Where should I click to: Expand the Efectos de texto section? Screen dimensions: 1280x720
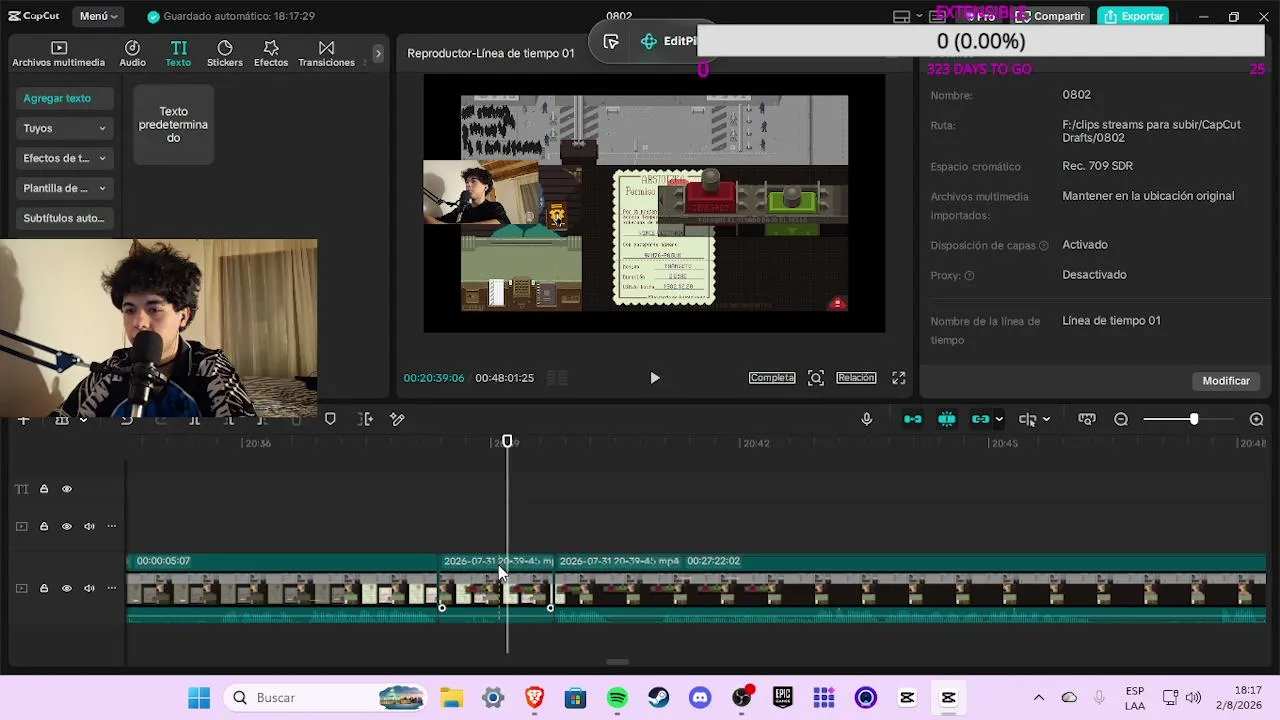[64, 158]
